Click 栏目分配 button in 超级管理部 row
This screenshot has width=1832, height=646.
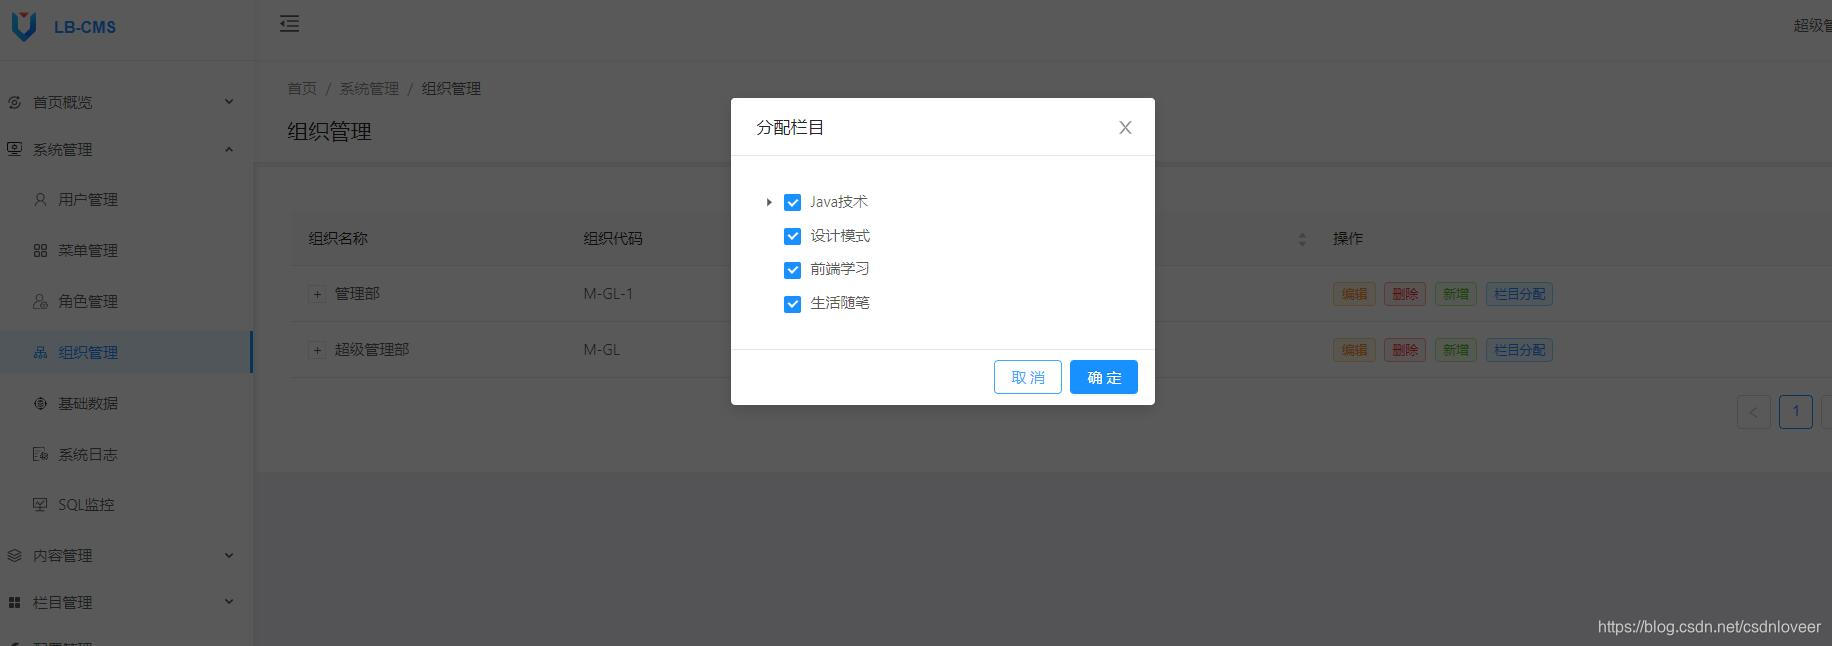tap(1519, 350)
